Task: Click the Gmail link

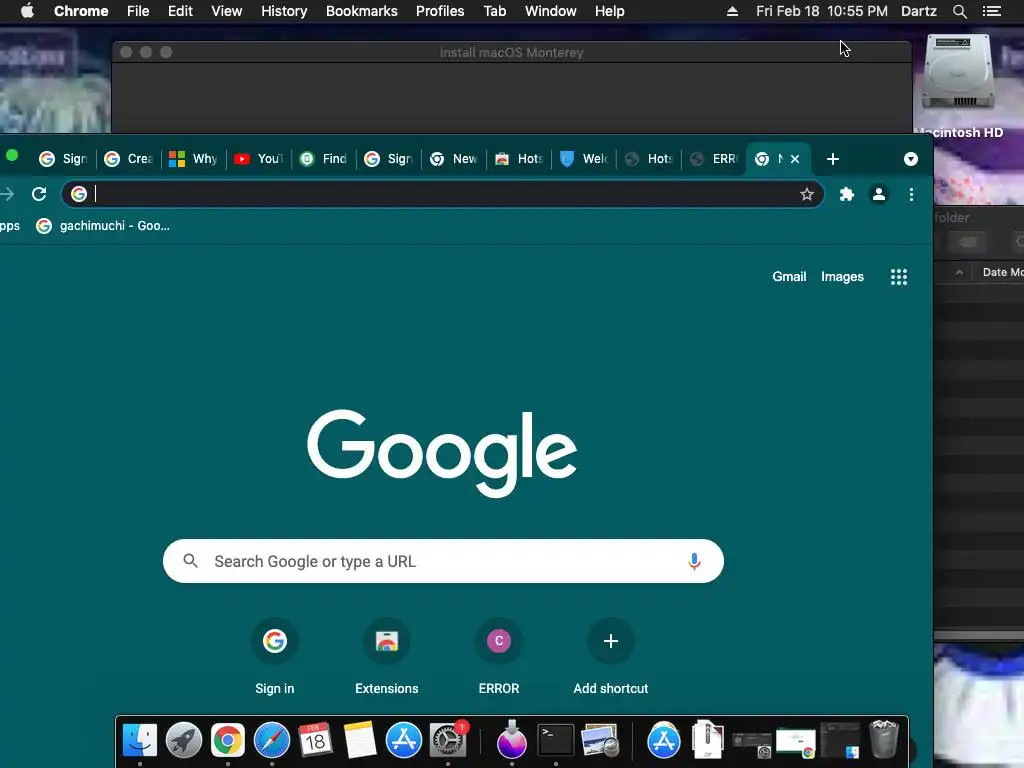Action: 789,276
